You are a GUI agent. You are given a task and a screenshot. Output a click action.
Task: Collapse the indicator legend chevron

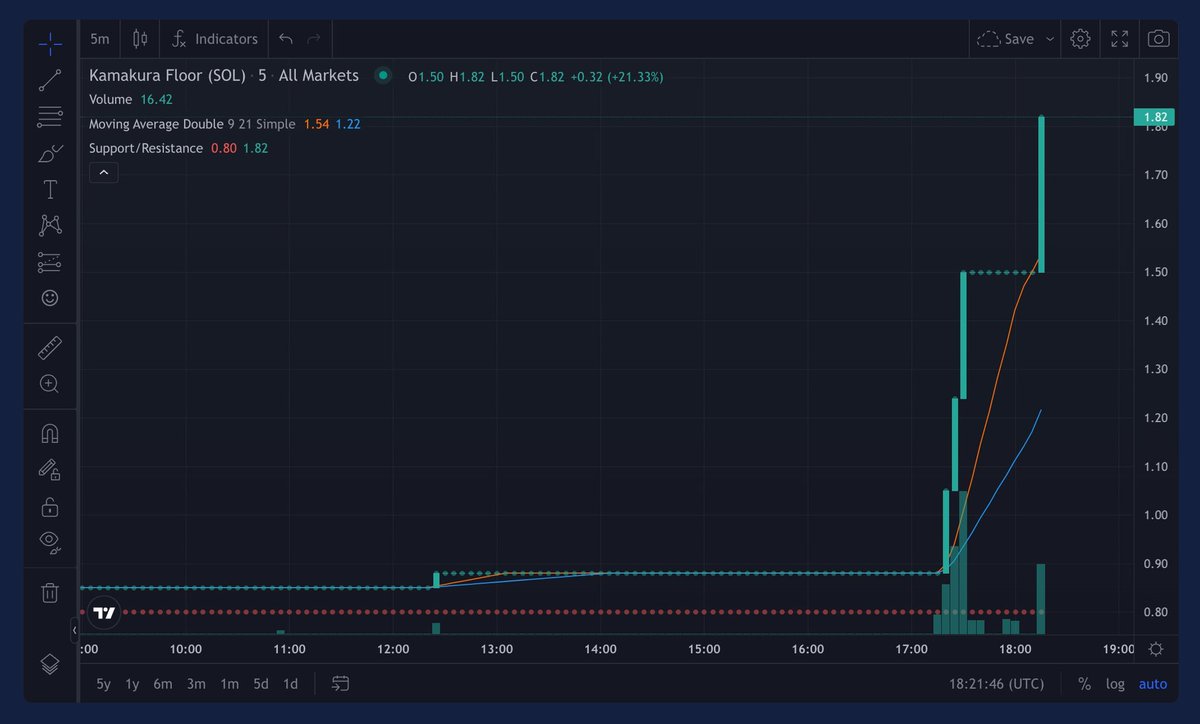coord(104,173)
